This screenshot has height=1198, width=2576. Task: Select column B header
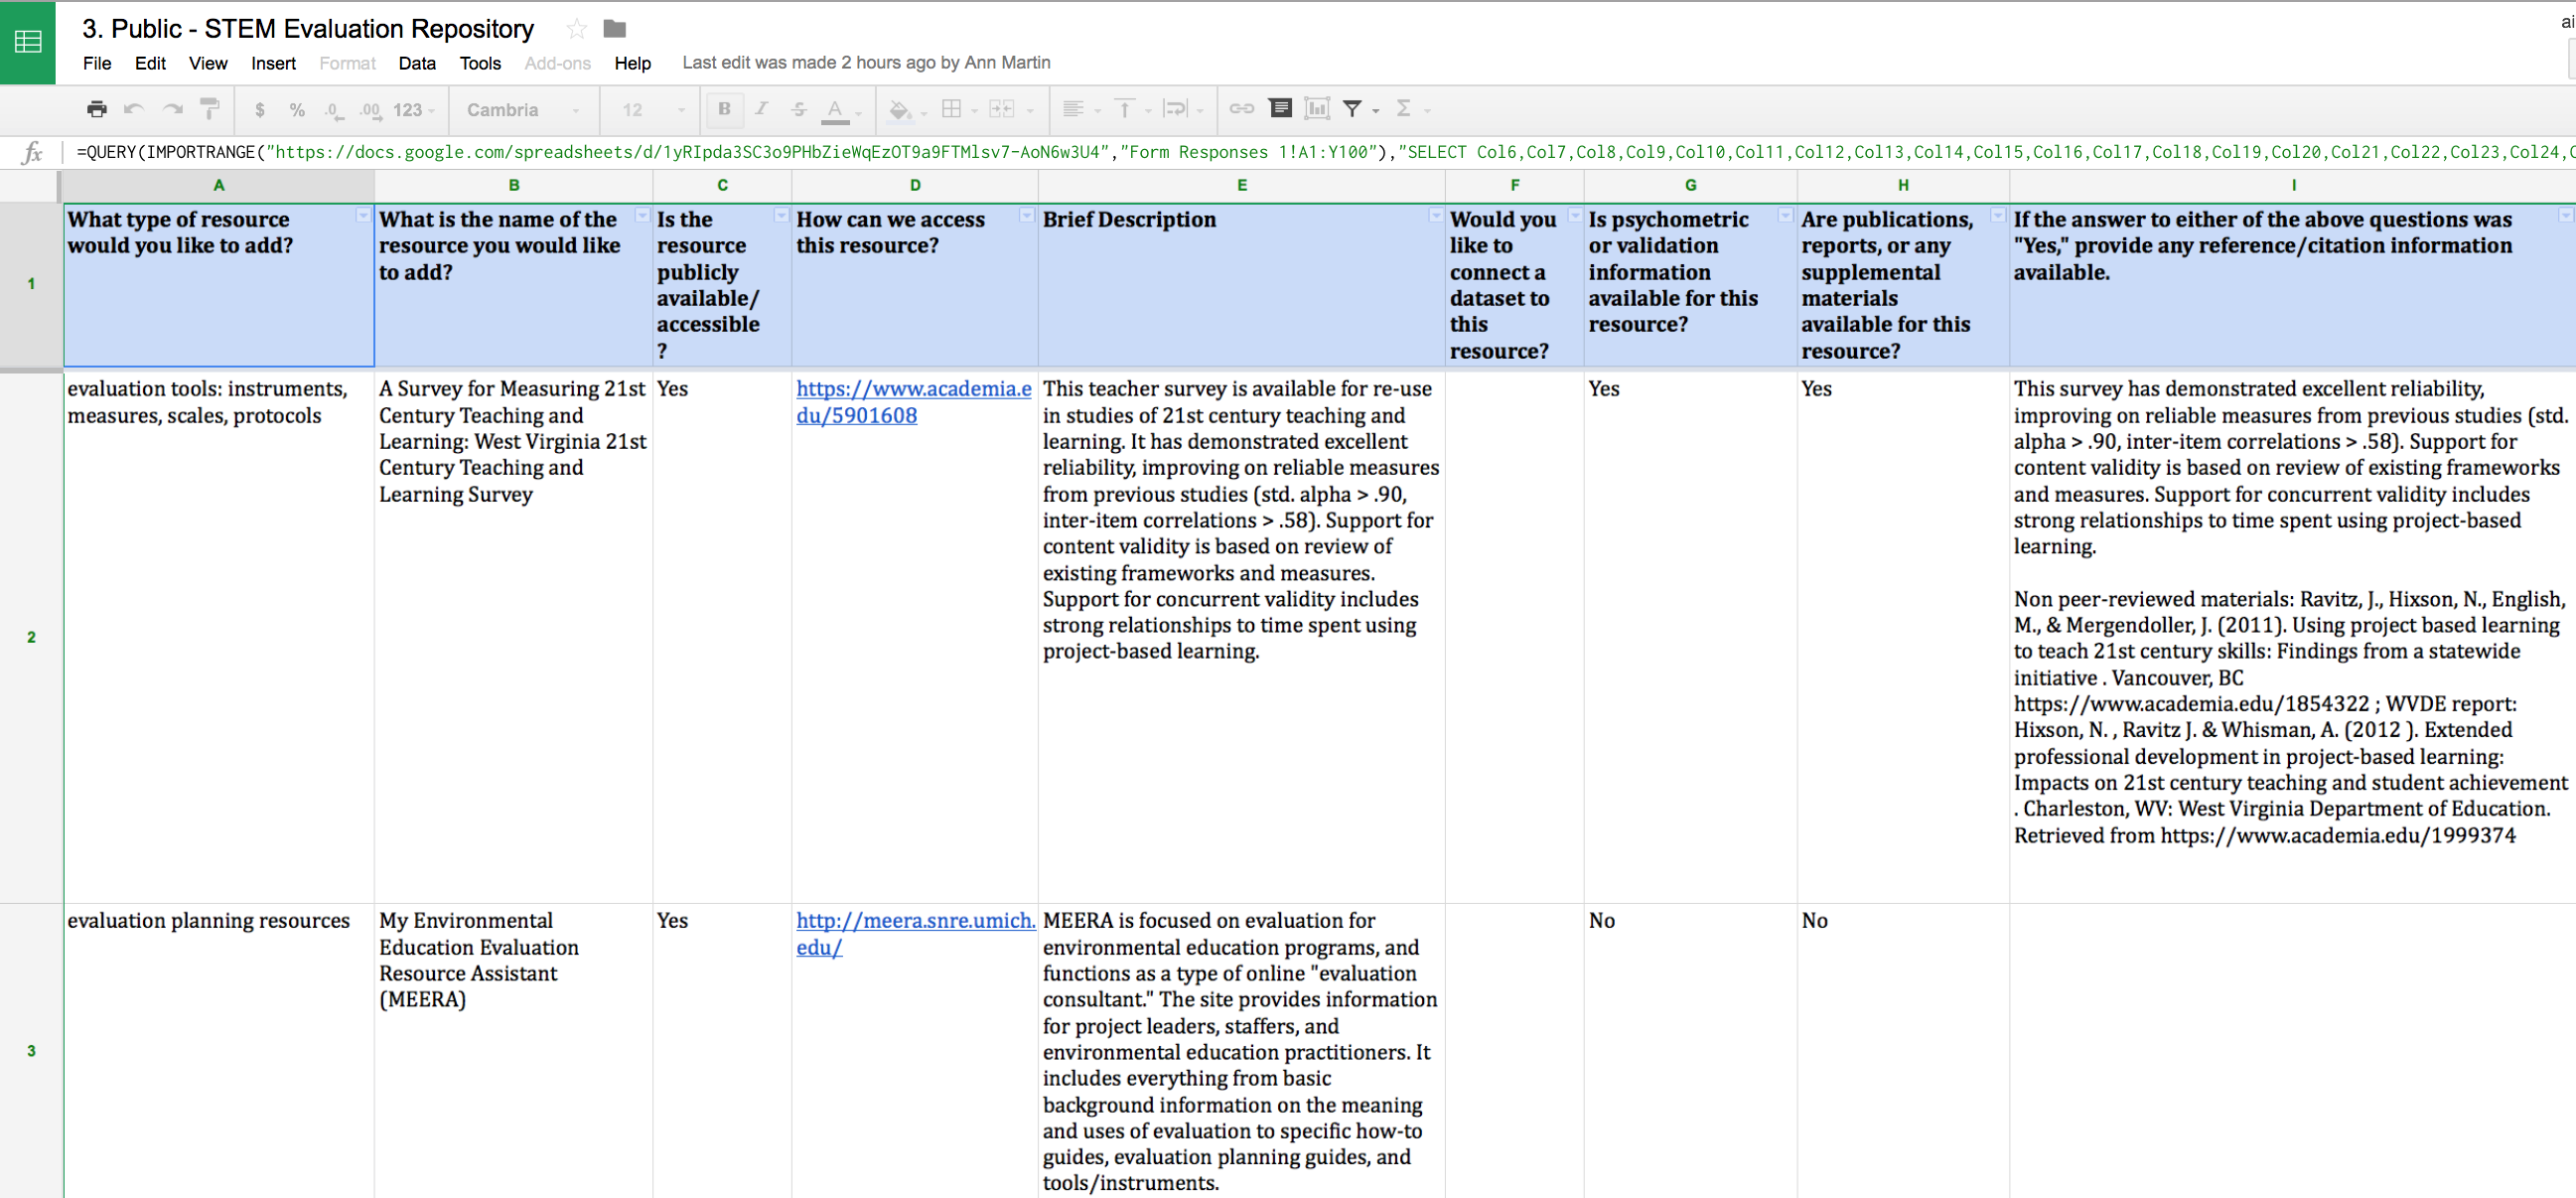coord(514,185)
